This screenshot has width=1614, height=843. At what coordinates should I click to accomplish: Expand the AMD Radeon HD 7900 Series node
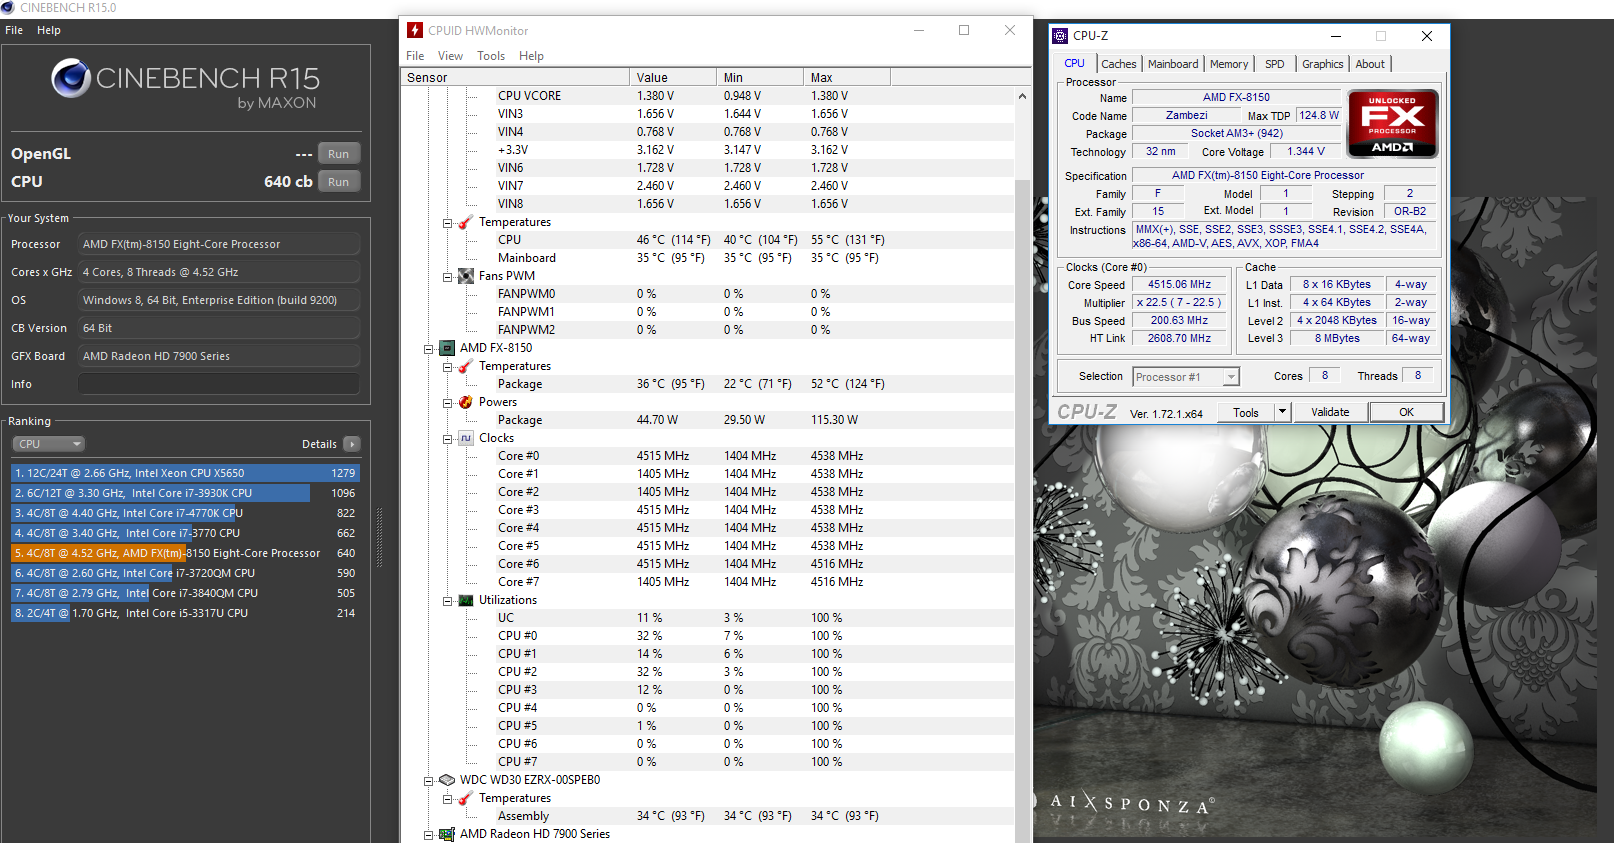[x=428, y=835]
